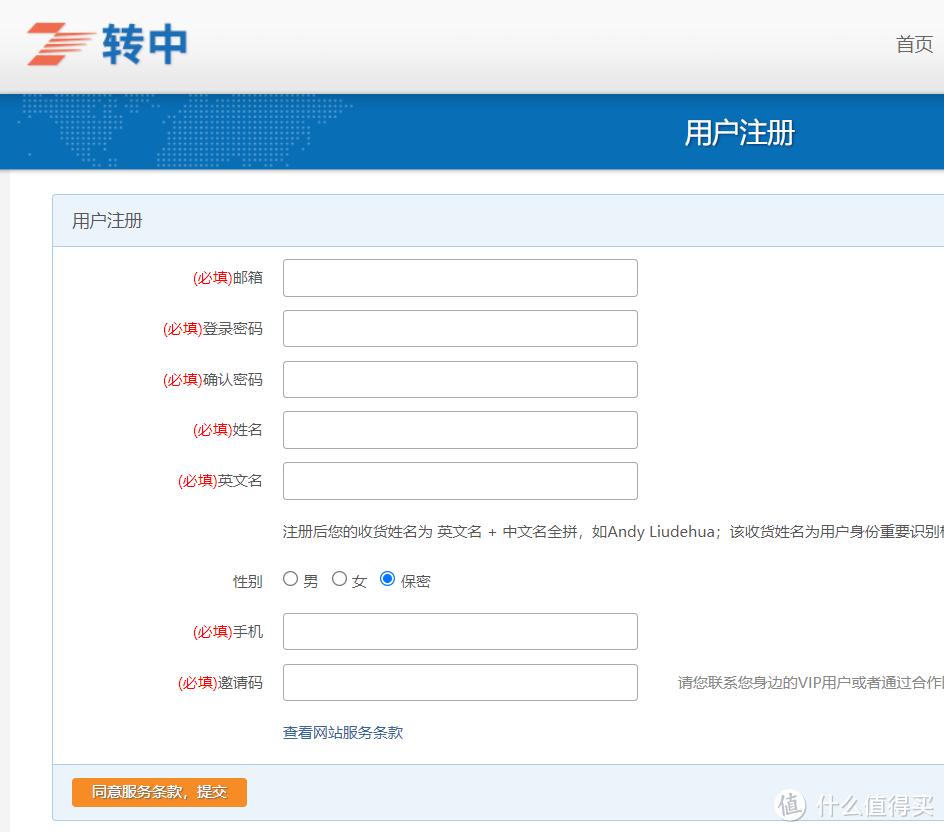Select the 男 gender radio button
The height and width of the screenshot is (832, 944).
[290, 578]
